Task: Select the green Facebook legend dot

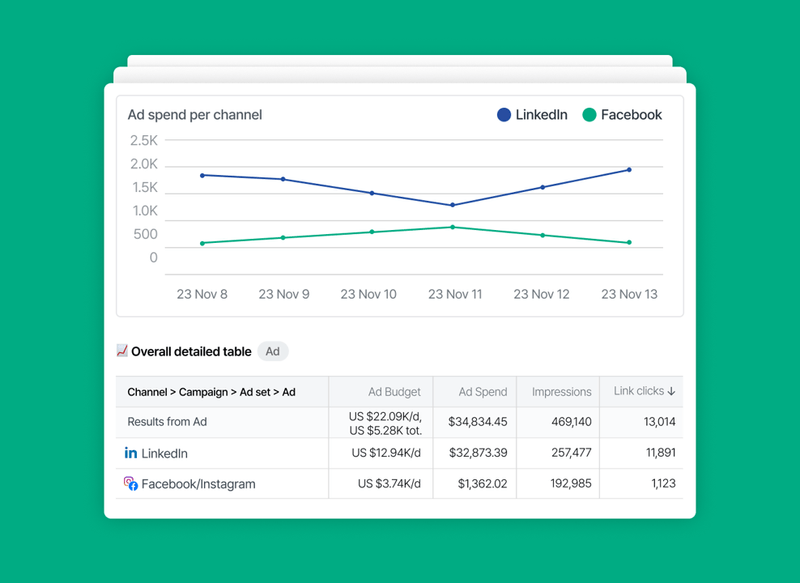Action: pyautogui.click(x=589, y=115)
